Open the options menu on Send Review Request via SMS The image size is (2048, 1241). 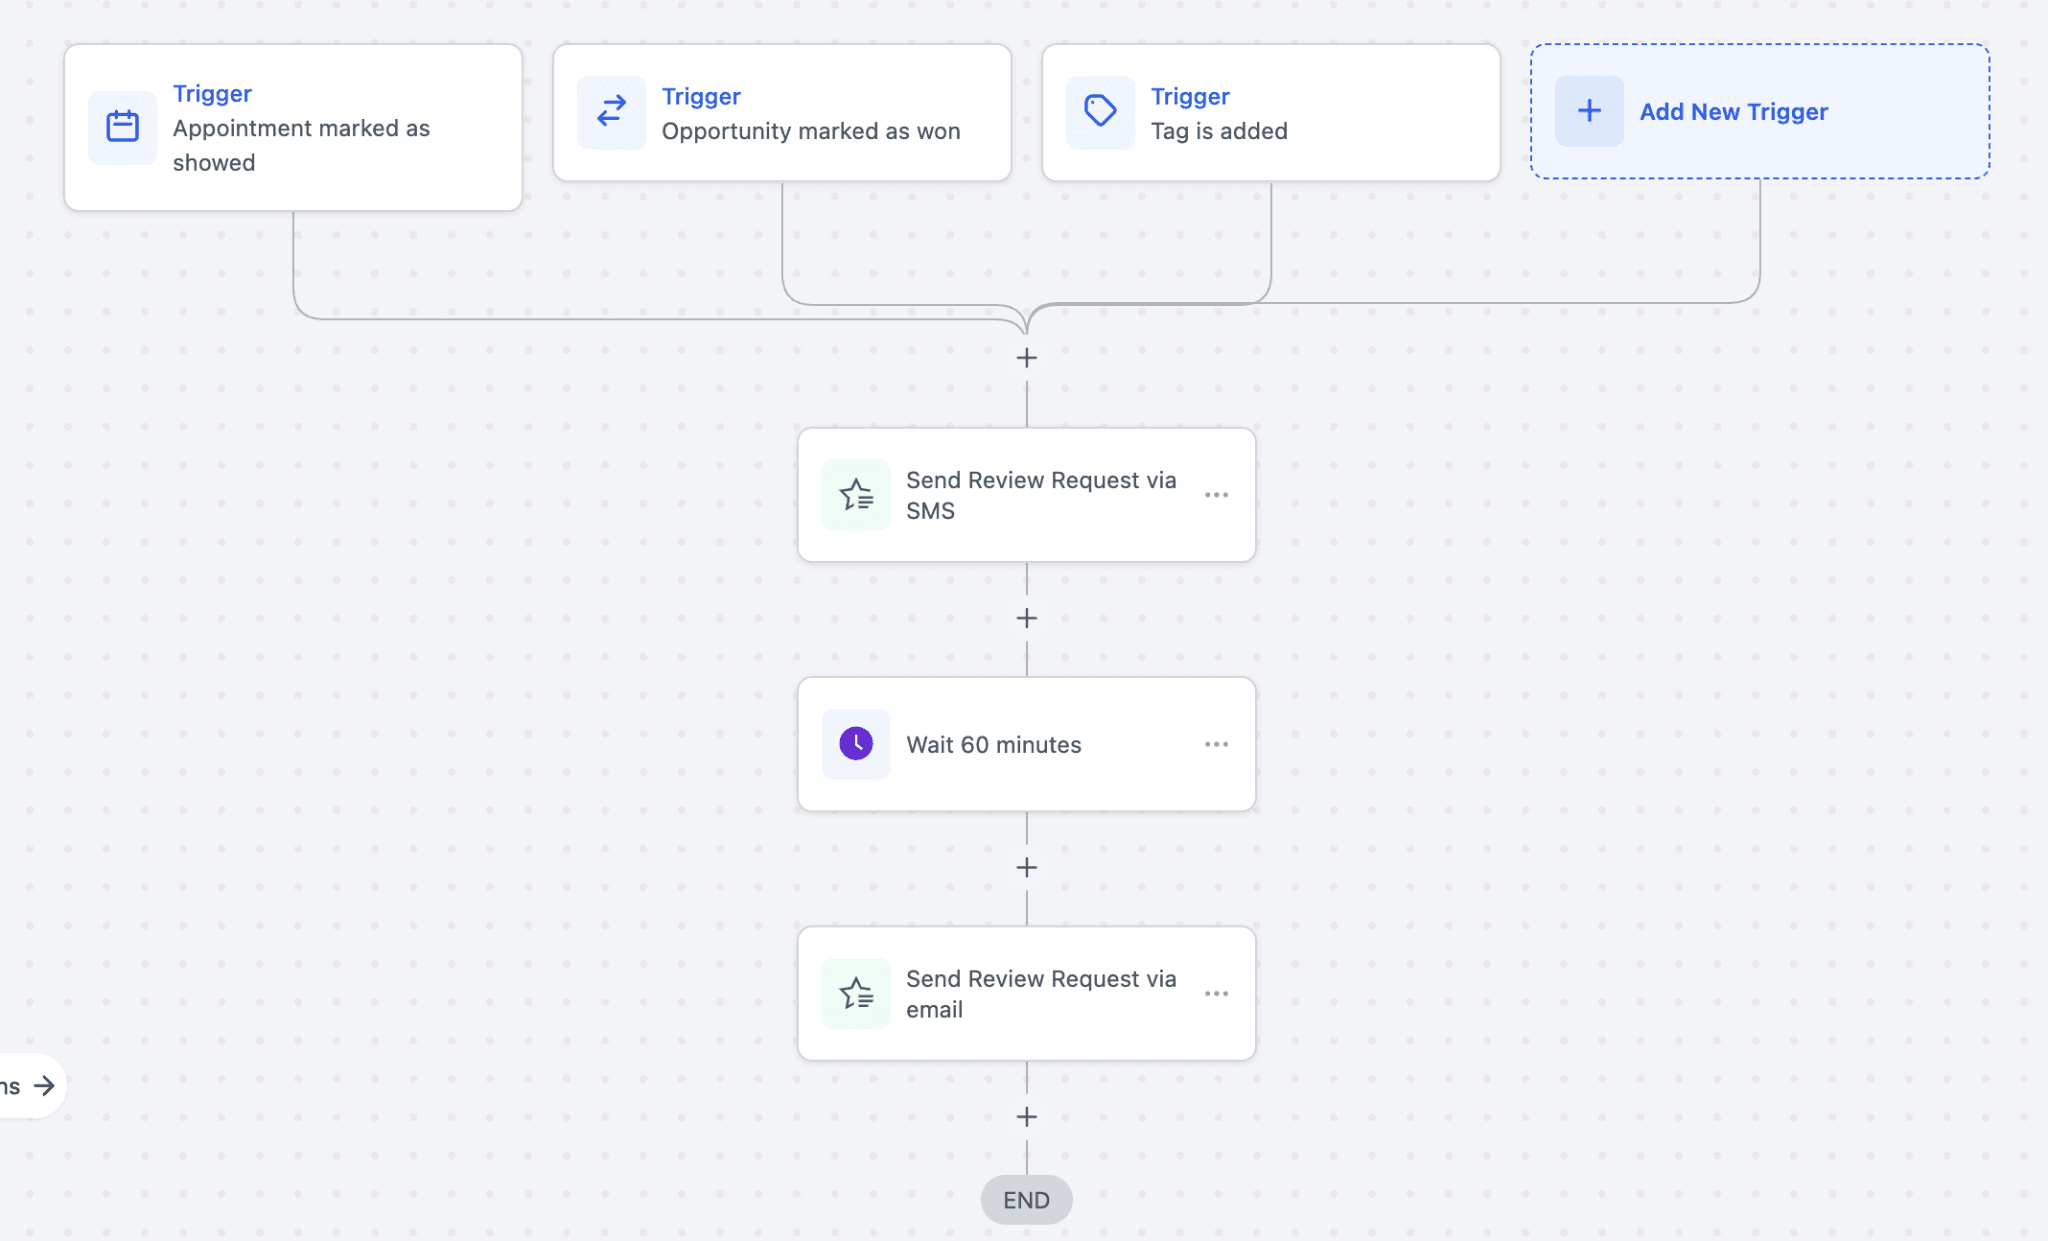pos(1218,494)
